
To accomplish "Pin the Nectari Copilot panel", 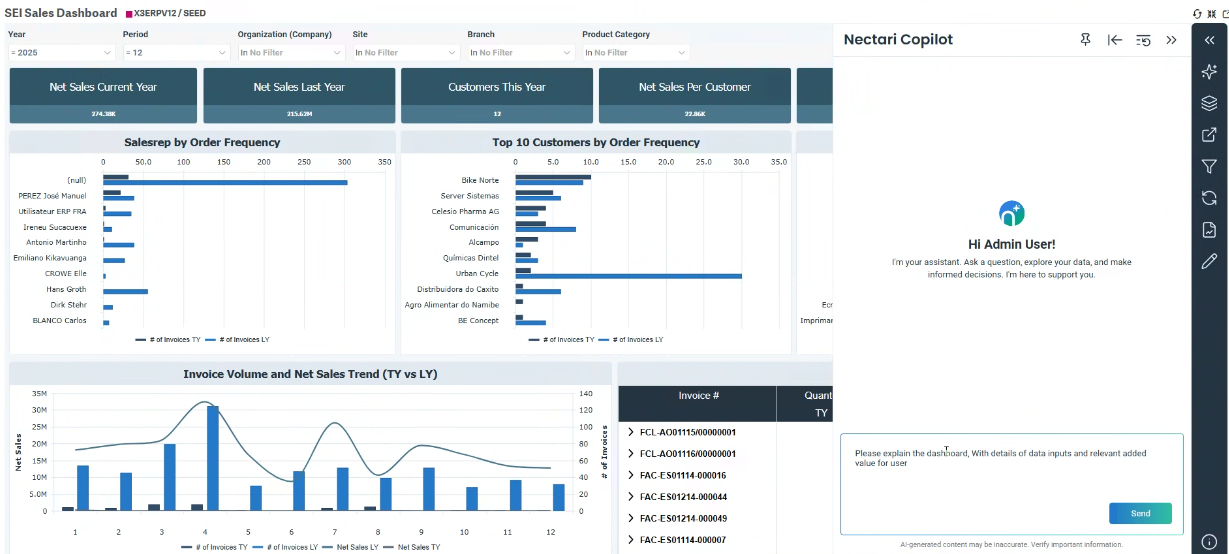I will click(x=1086, y=40).
